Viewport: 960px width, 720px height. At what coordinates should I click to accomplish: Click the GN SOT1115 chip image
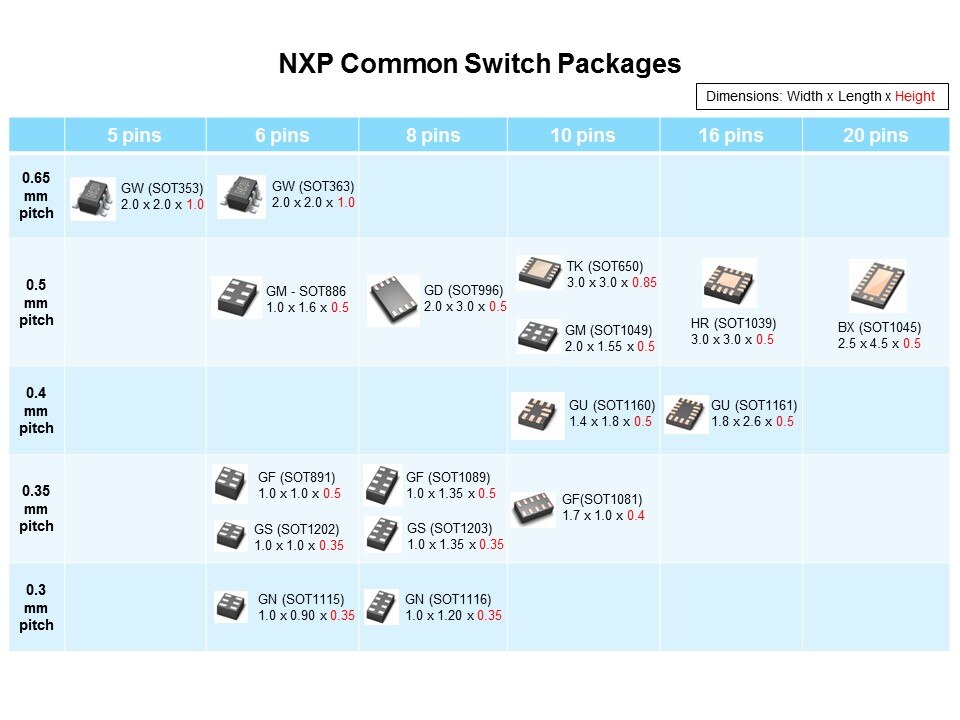pyautogui.click(x=231, y=607)
